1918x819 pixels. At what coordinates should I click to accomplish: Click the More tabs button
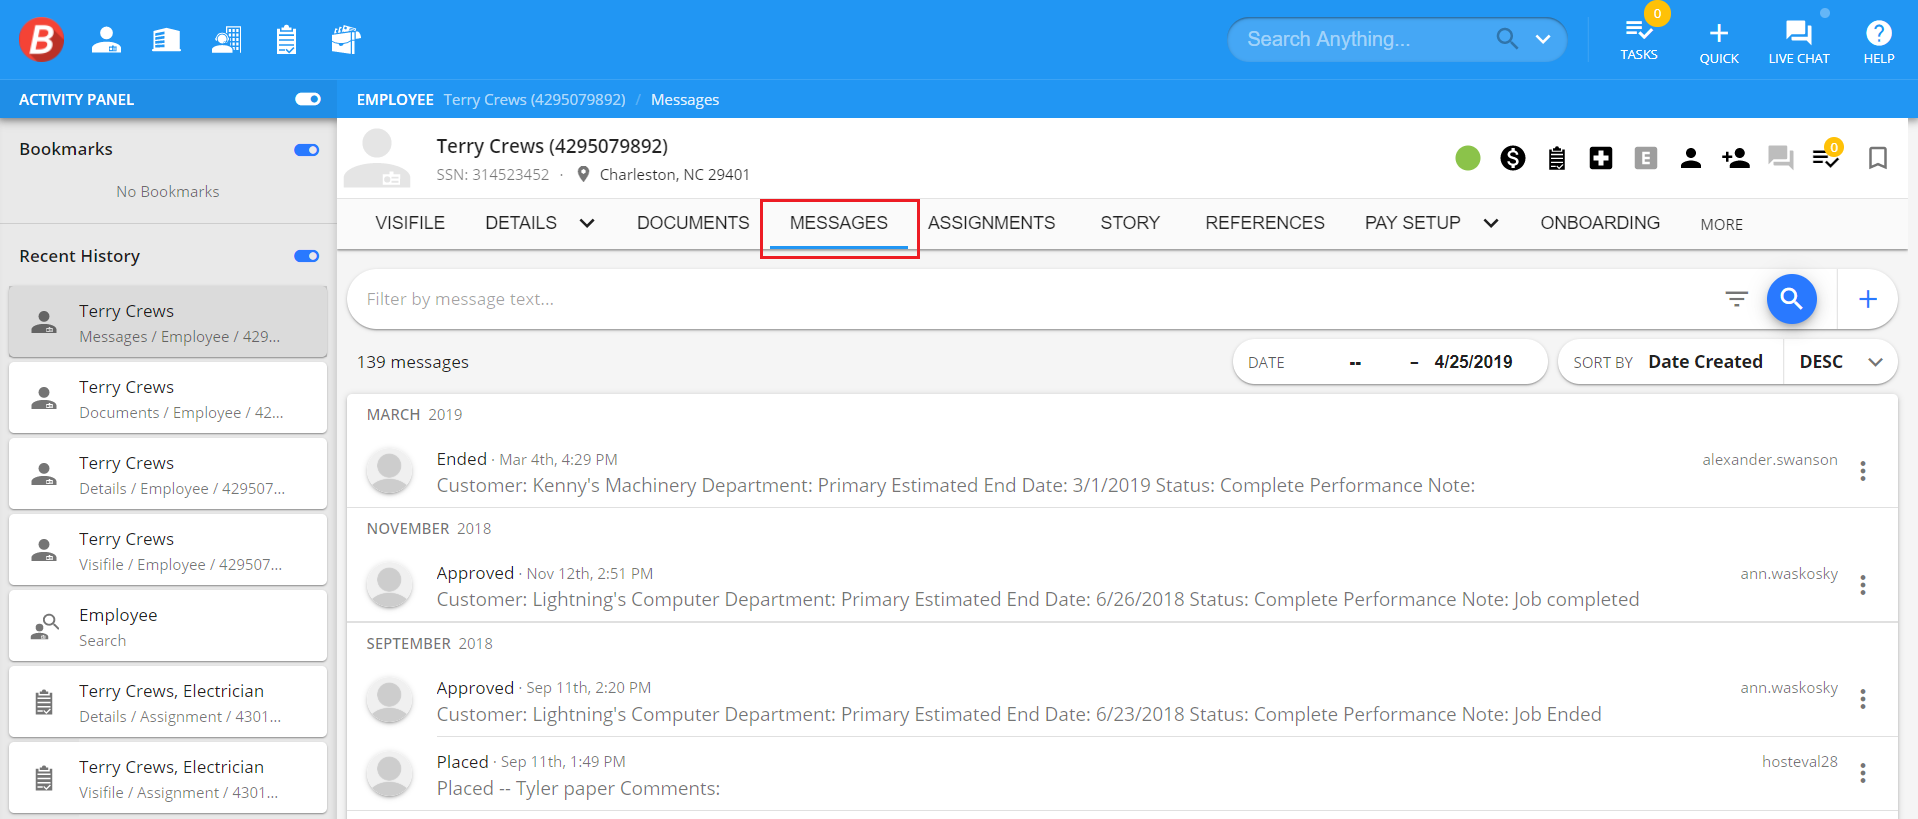click(x=1722, y=224)
